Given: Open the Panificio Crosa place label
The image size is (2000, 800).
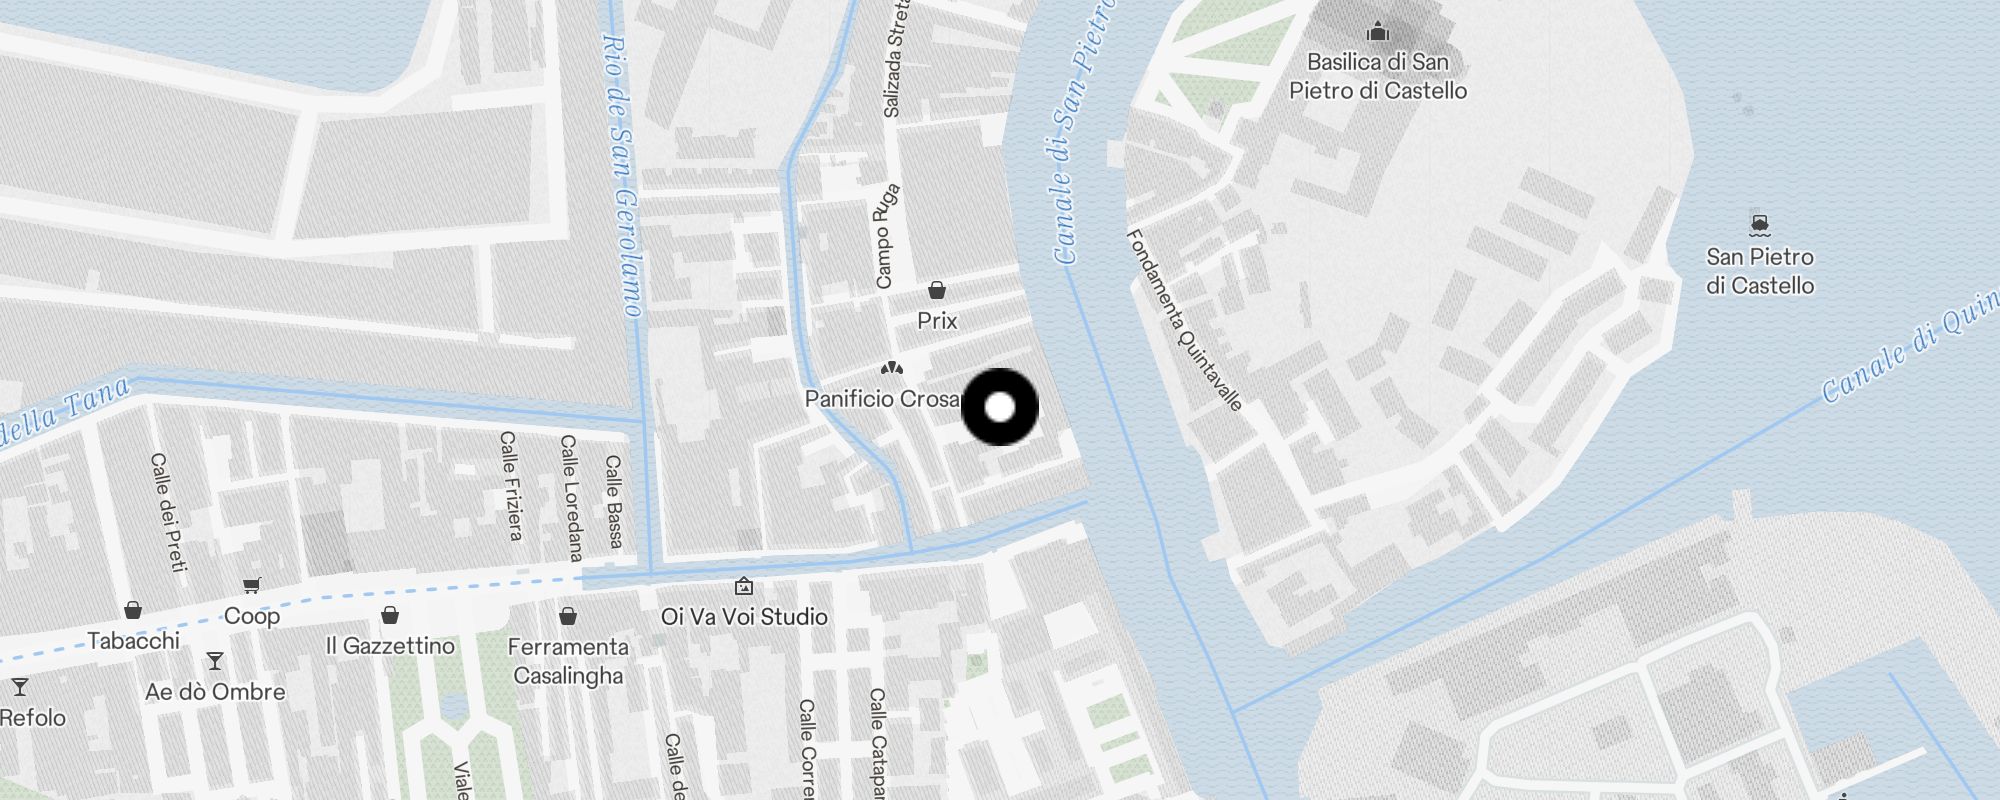Looking at the screenshot, I should 883,399.
